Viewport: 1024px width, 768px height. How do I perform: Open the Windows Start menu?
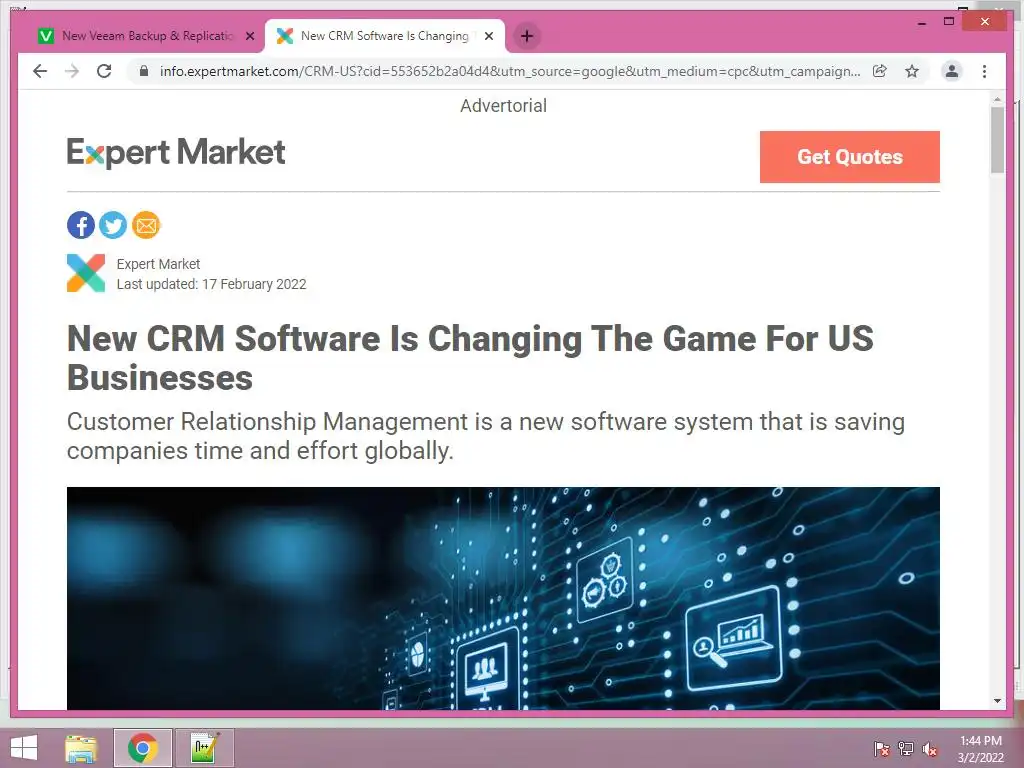coord(24,748)
